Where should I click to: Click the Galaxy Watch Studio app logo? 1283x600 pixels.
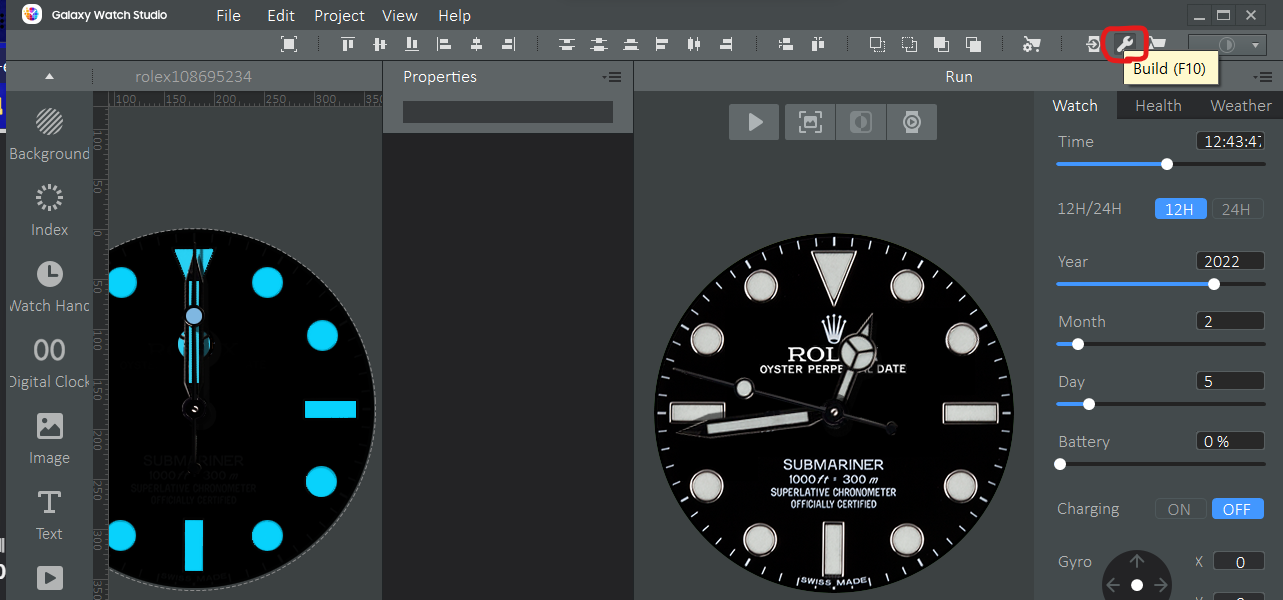pos(32,15)
